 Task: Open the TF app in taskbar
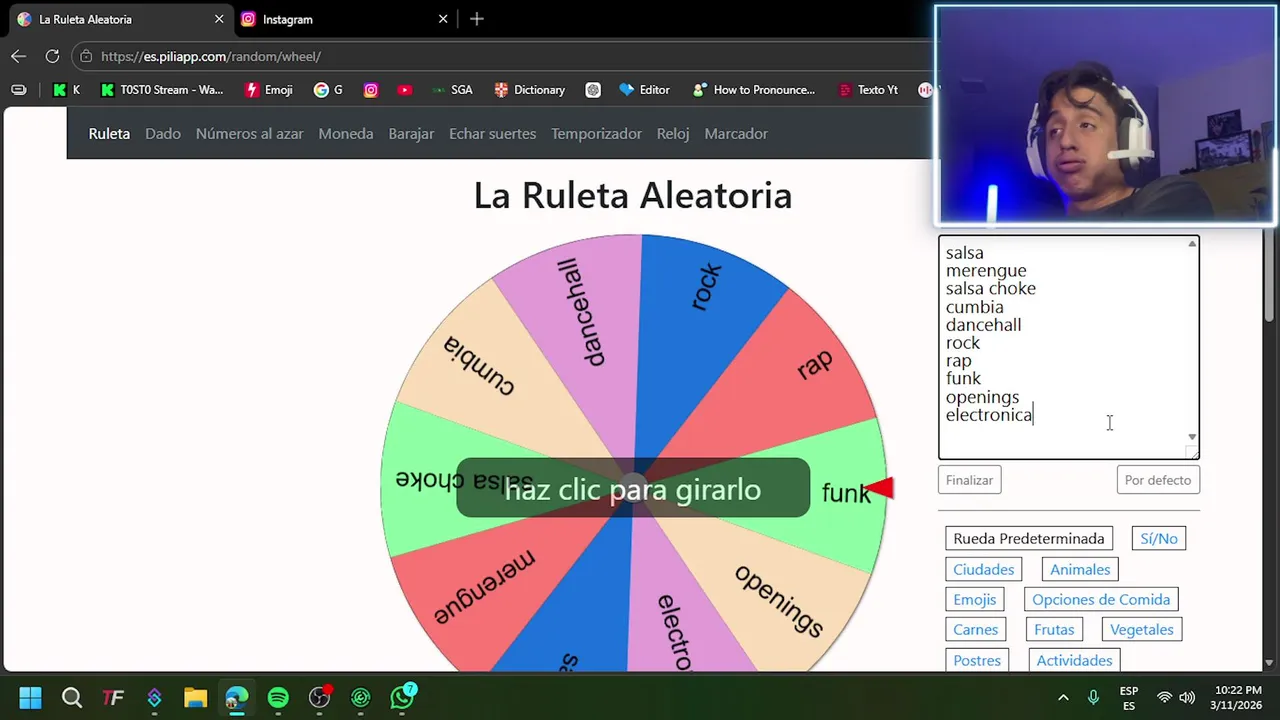[x=113, y=697]
